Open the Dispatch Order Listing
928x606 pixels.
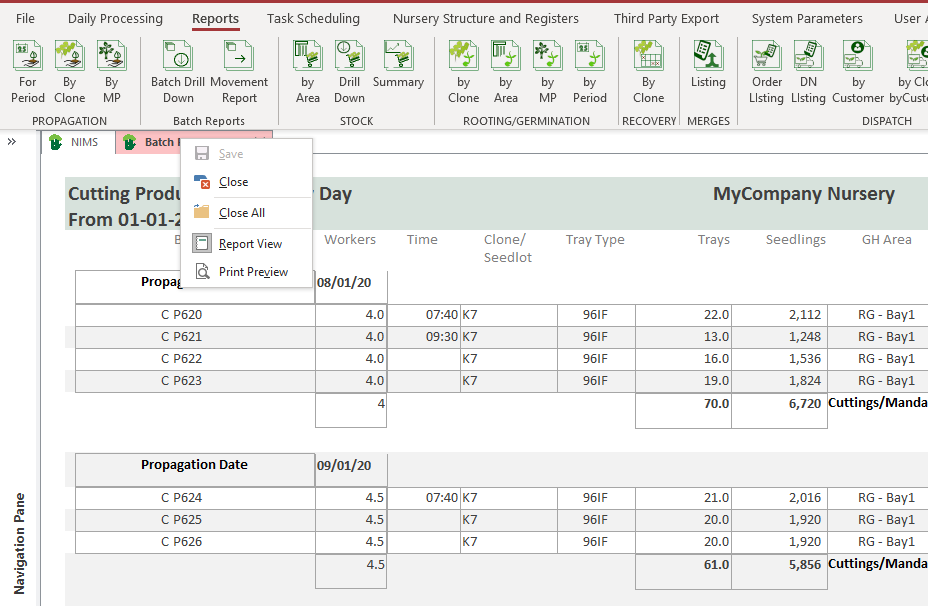[766, 72]
